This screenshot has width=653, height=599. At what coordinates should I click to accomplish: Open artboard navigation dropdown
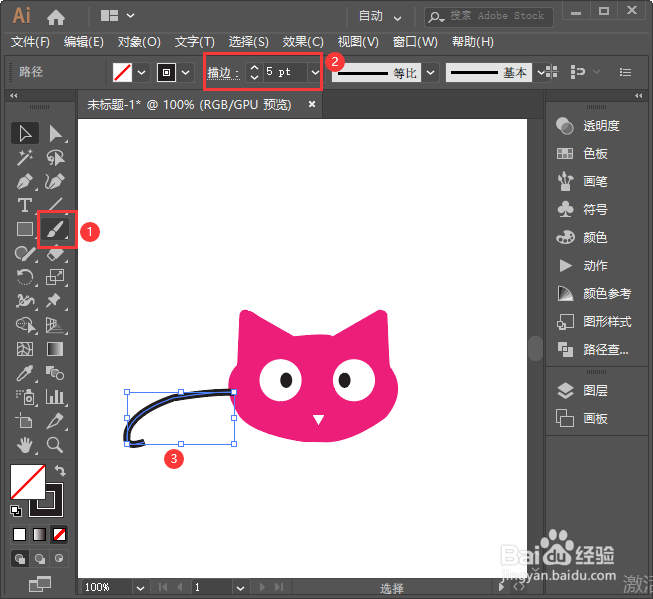pyautogui.click(x=240, y=588)
